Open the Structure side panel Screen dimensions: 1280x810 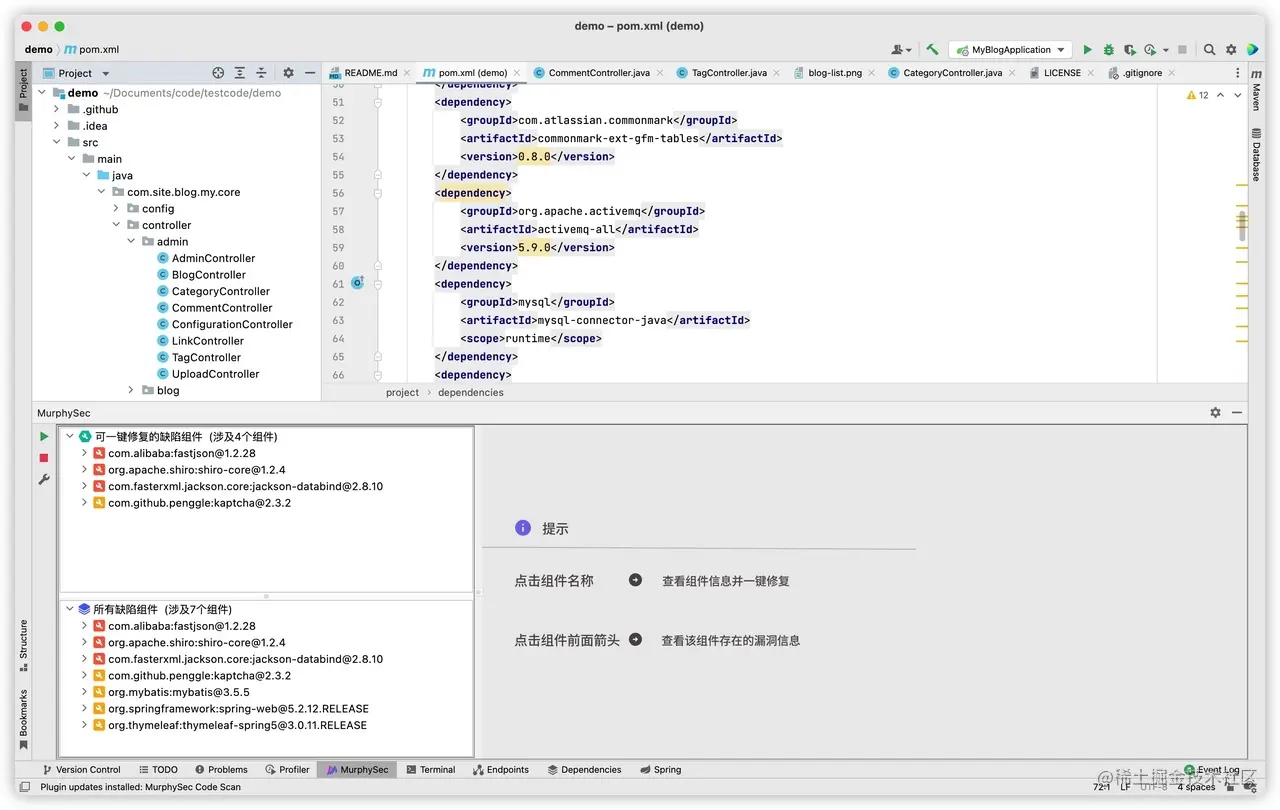pyautogui.click(x=23, y=645)
